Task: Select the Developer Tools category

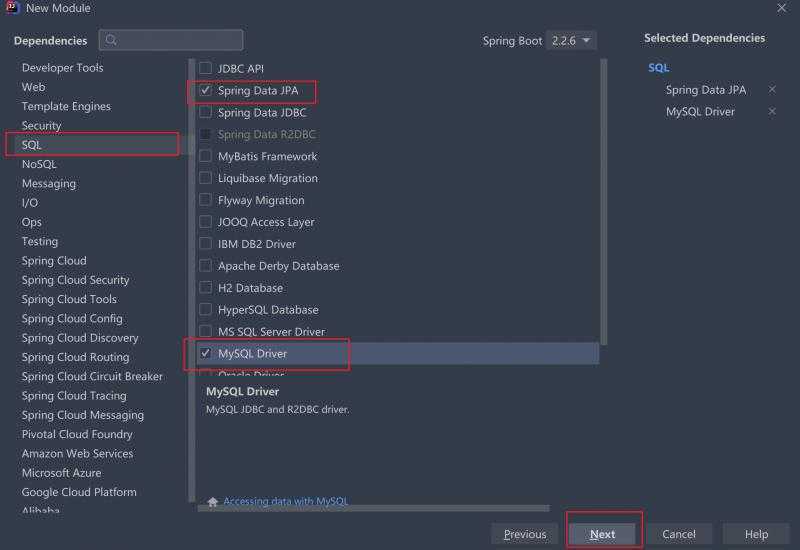Action: coord(63,68)
